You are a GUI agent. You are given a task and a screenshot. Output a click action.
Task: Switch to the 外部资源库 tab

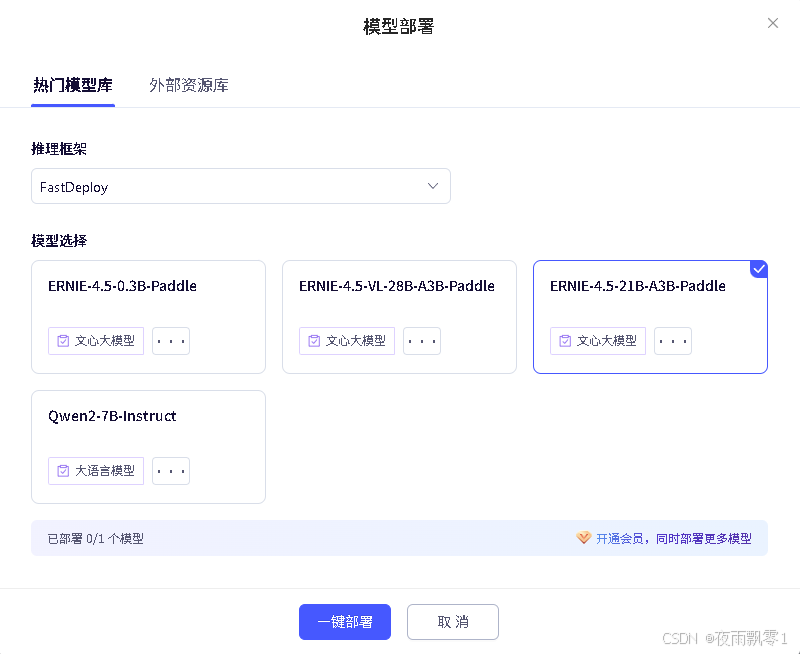point(189,85)
